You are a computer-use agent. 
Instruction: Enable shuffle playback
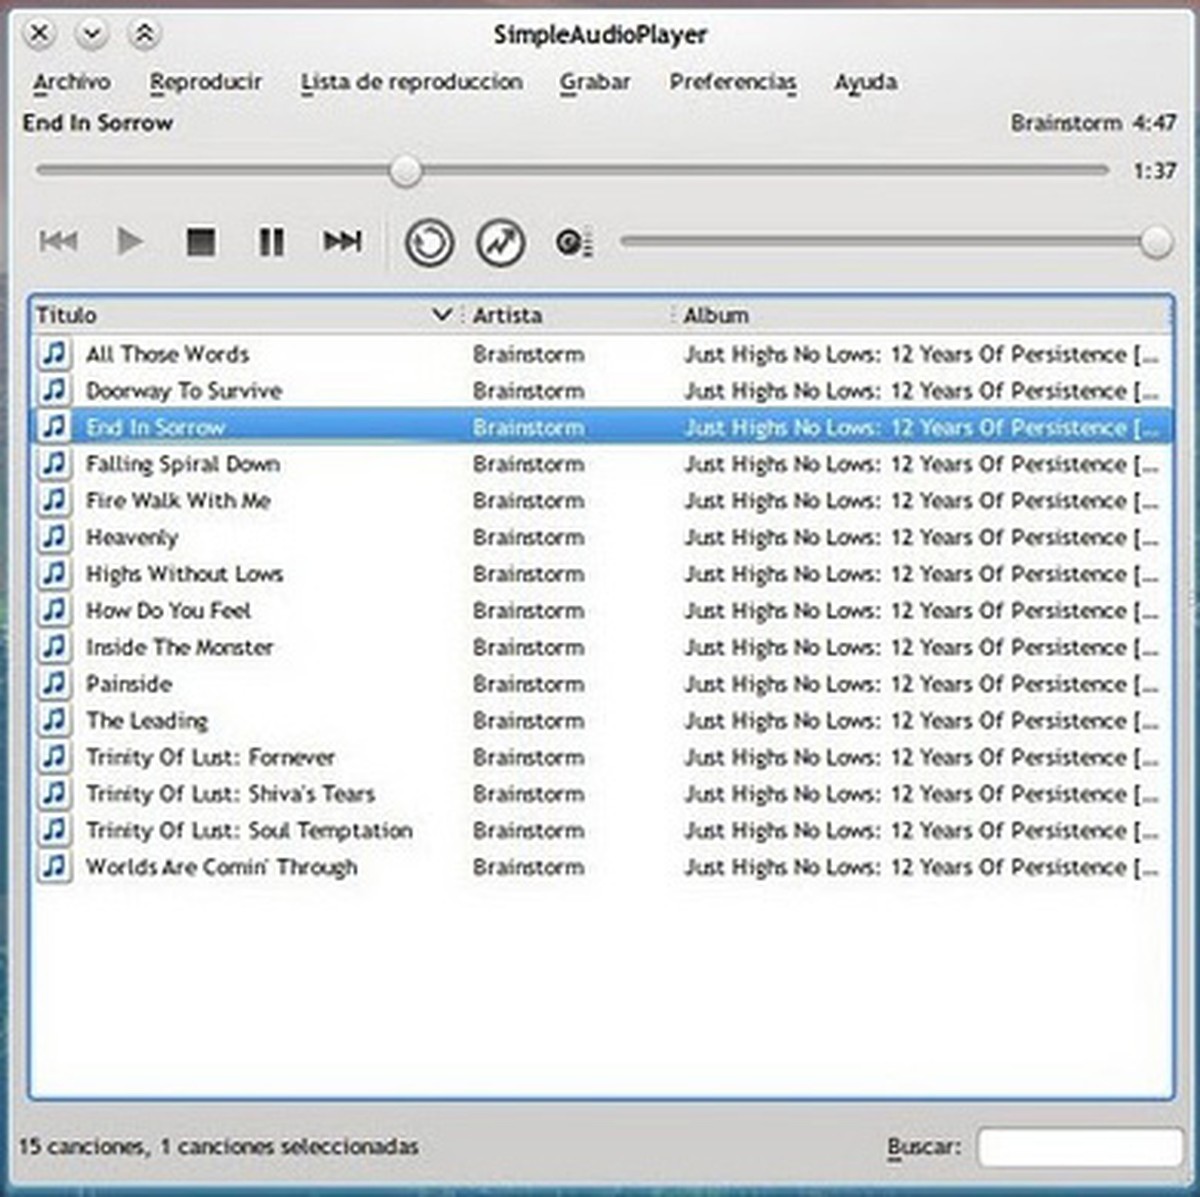[x=500, y=241]
